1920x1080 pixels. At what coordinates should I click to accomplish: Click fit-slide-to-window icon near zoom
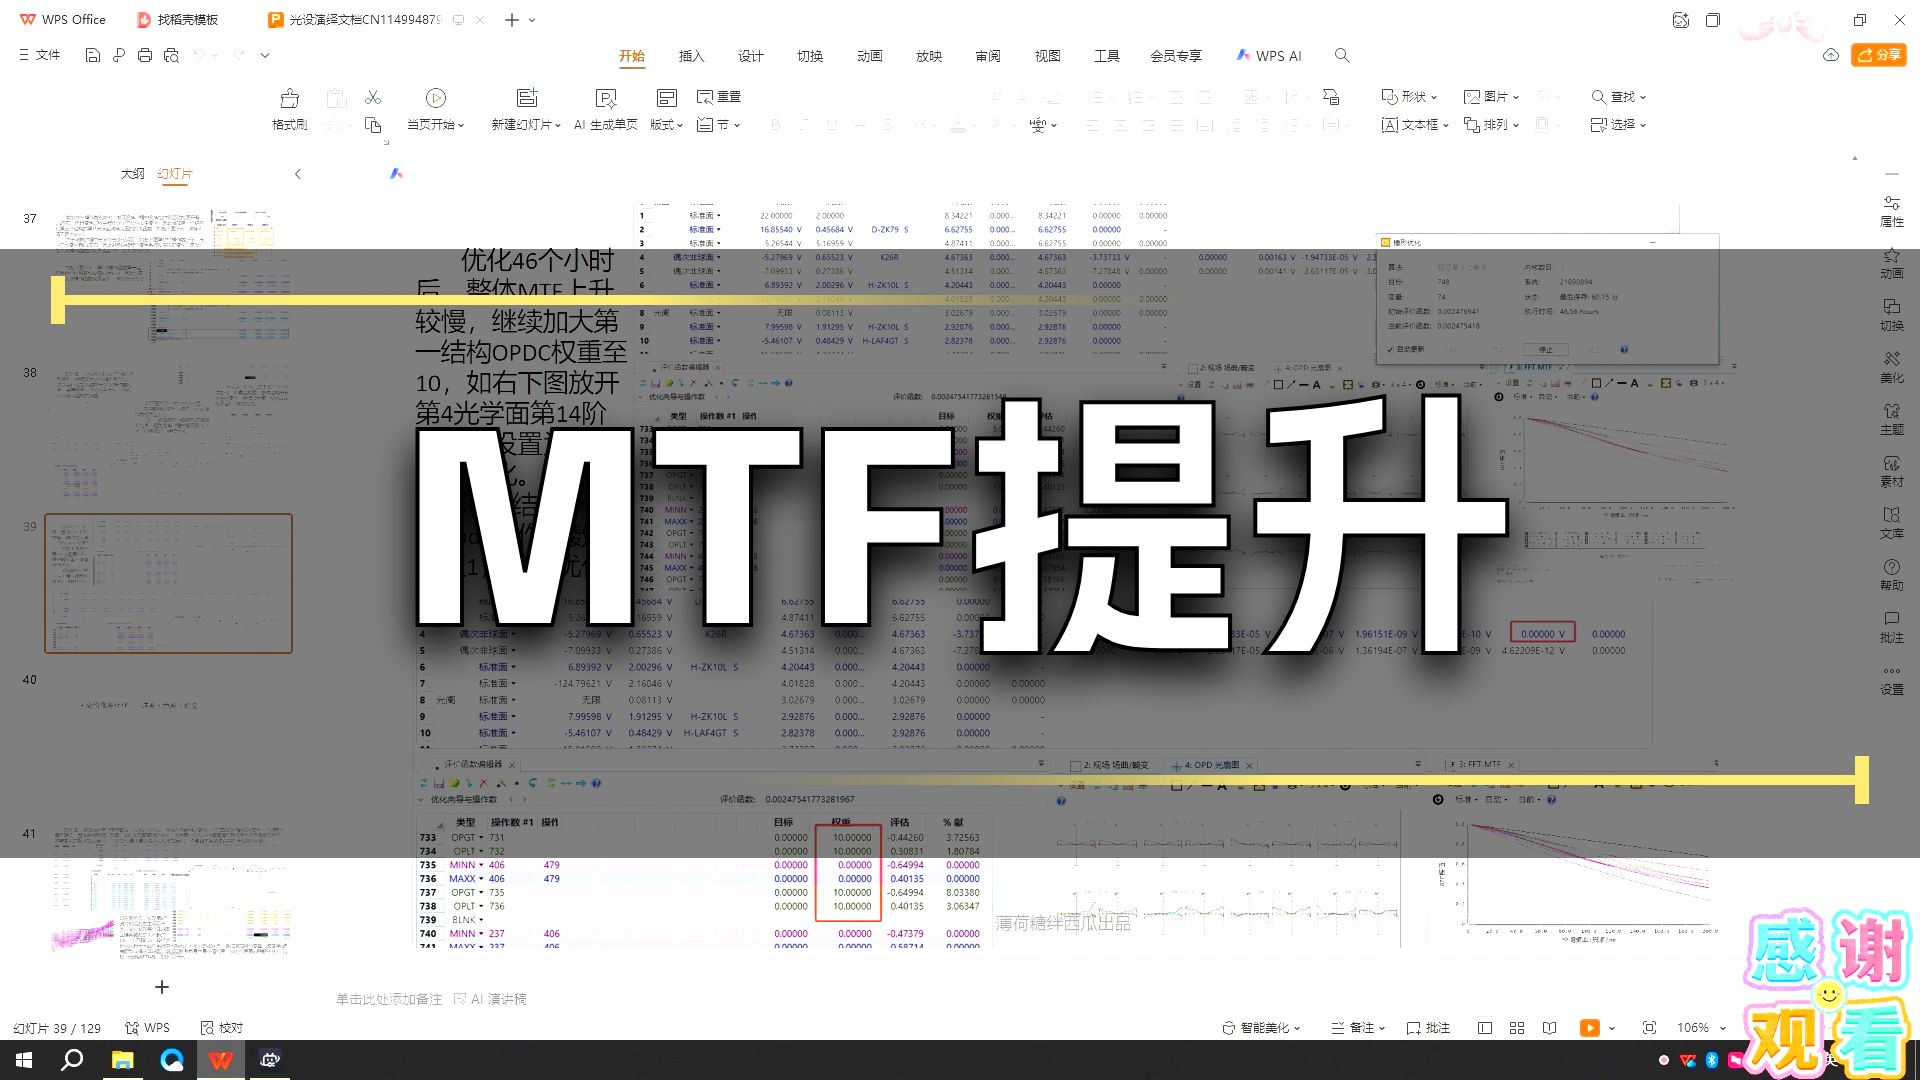click(x=1649, y=1028)
